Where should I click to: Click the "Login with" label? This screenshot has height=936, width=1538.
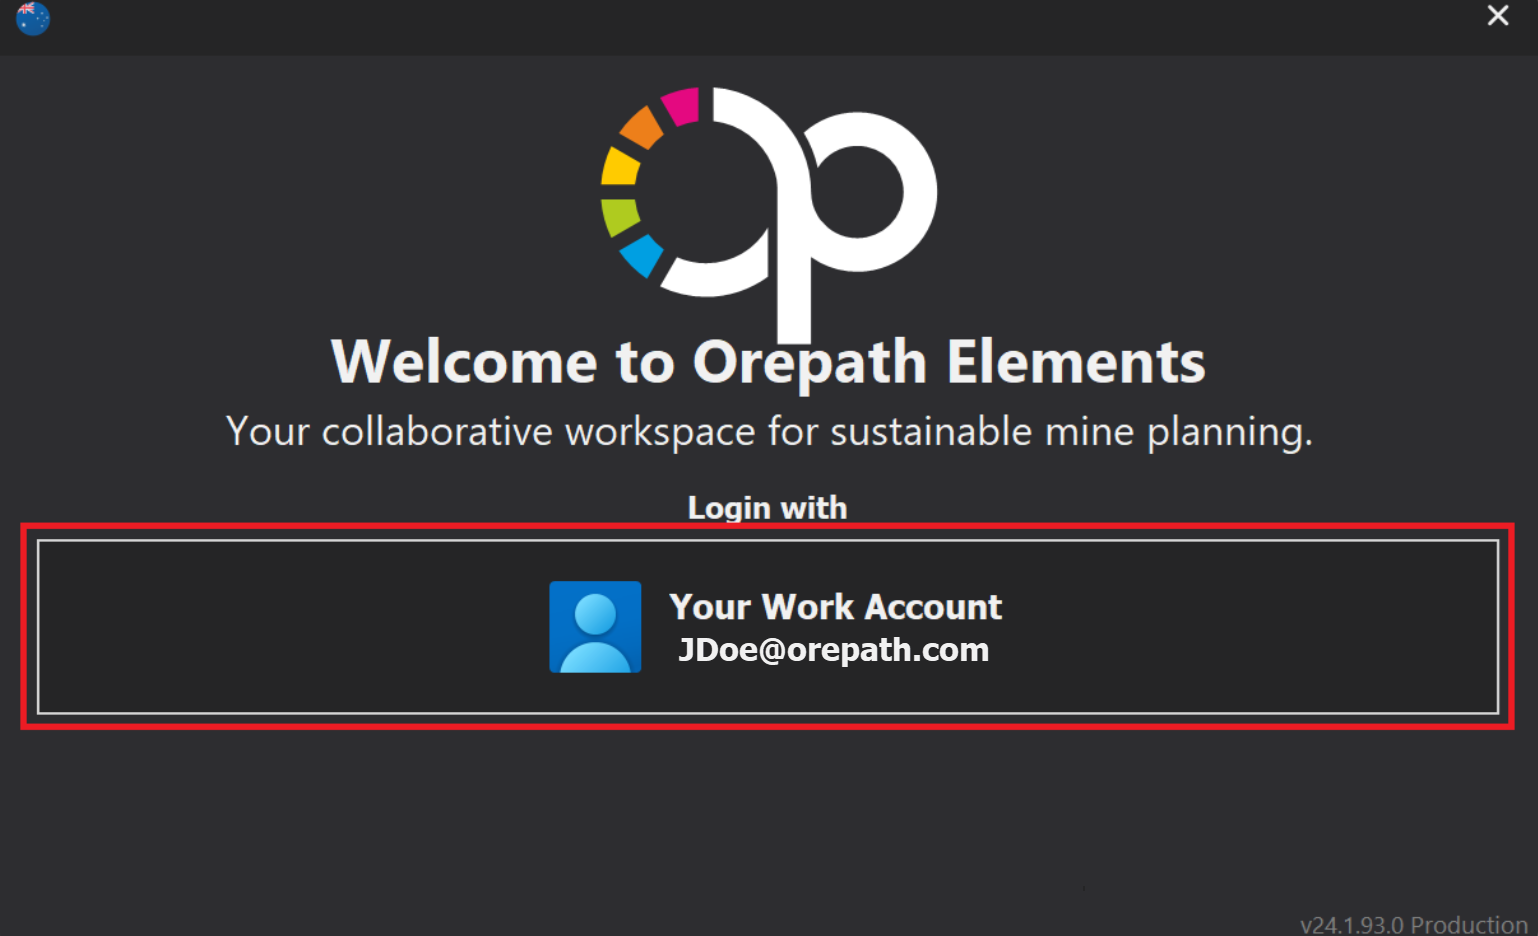pyautogui.click(x=767, y=508)
